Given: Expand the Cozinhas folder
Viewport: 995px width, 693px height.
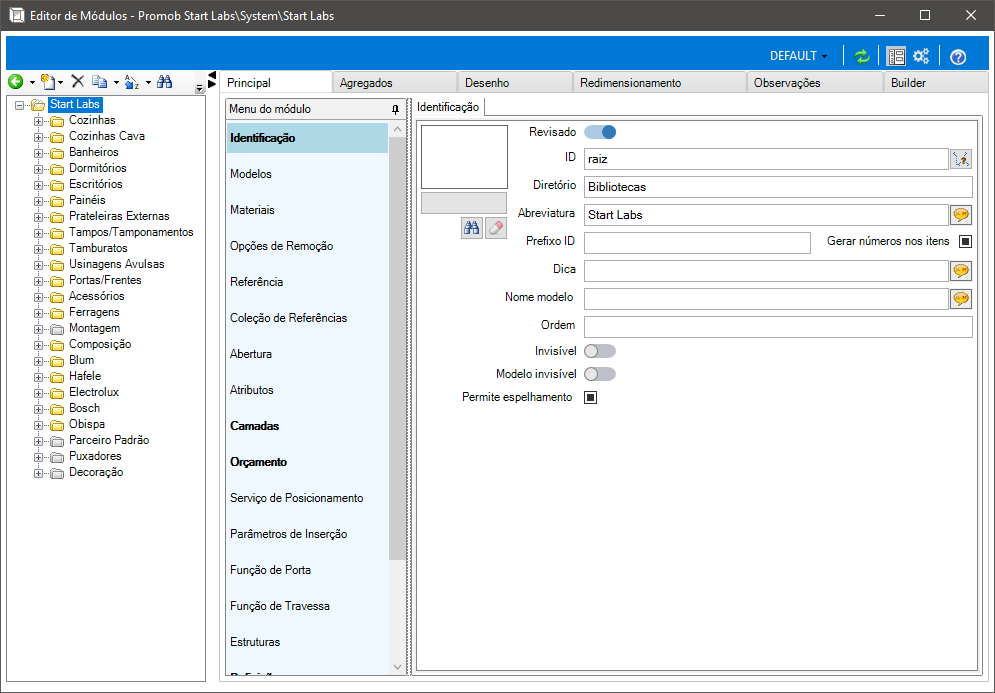Looking at the screenshot, I should click(39, 121).
